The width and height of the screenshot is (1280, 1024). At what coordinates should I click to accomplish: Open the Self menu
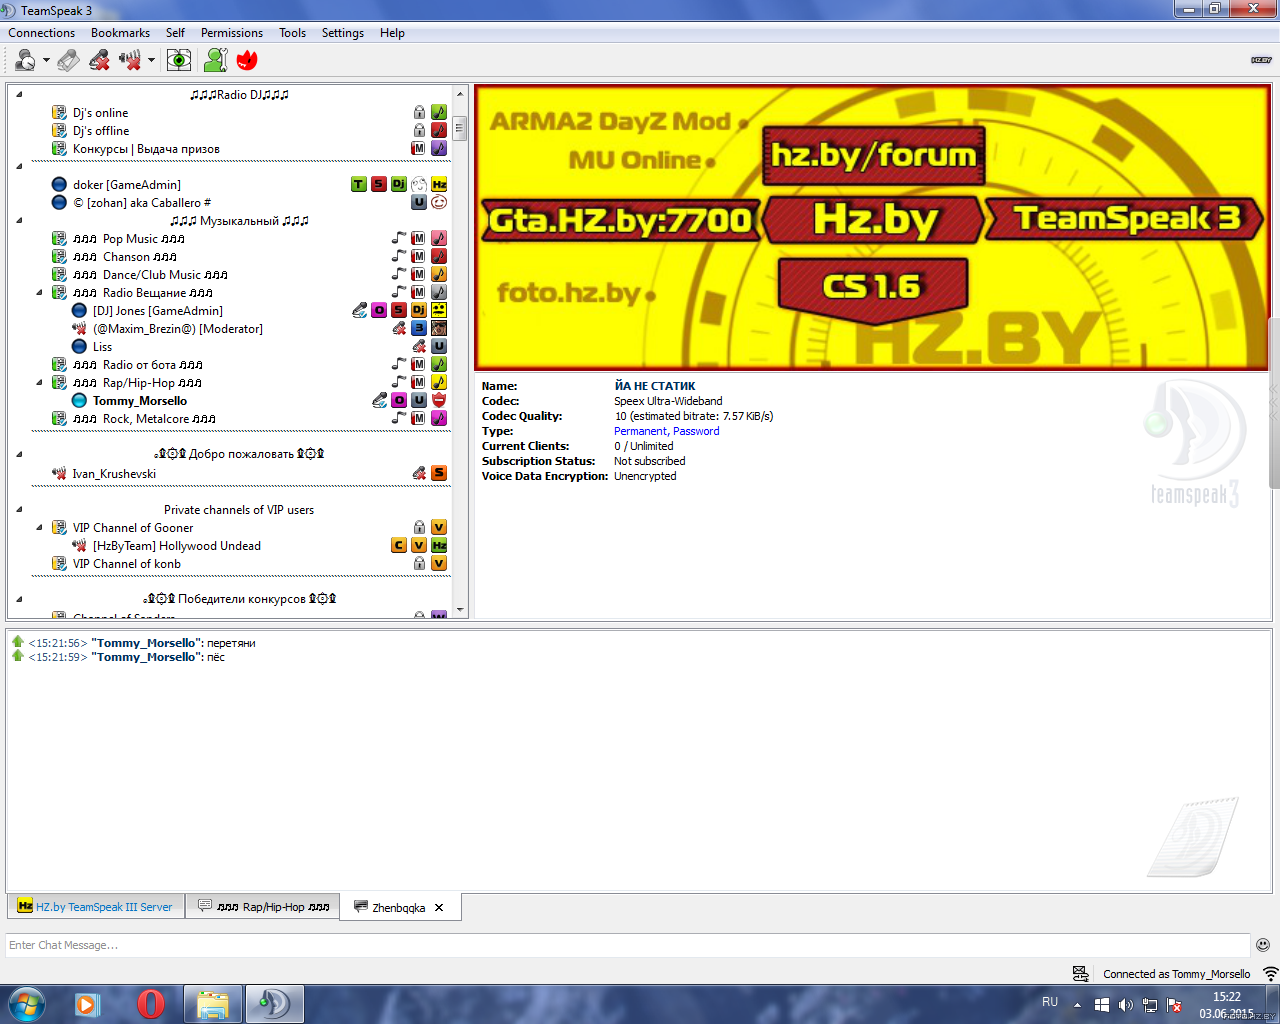(175, 33)
